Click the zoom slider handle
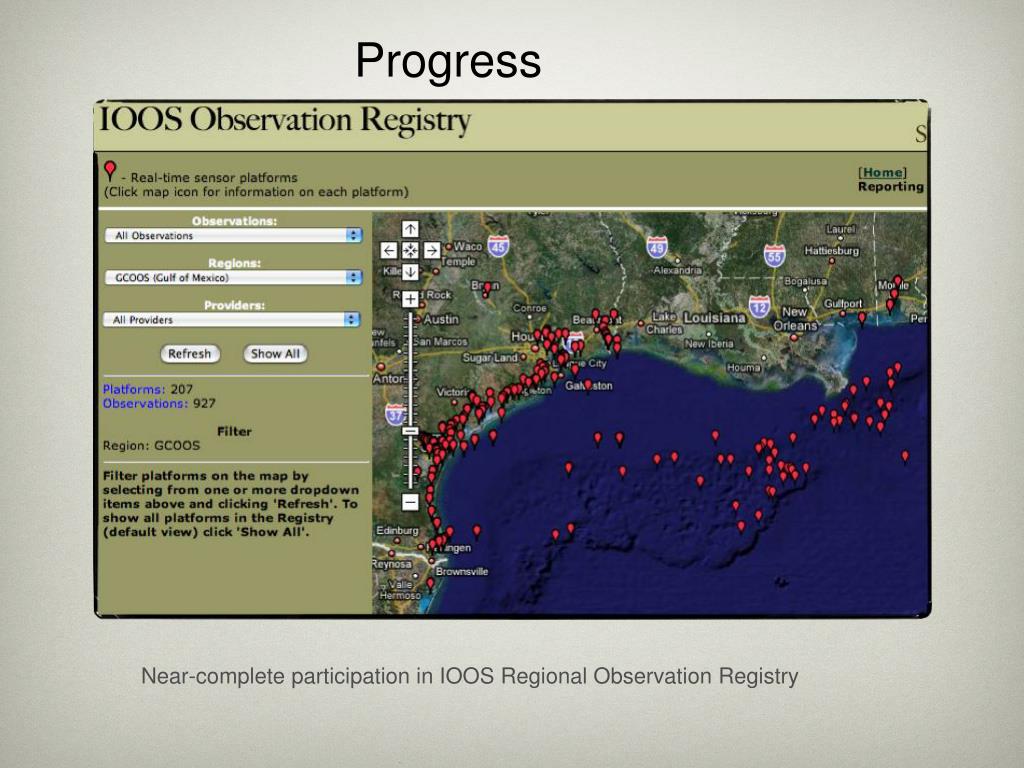This screenshot has height=768, width=1024. pos(410,431)
